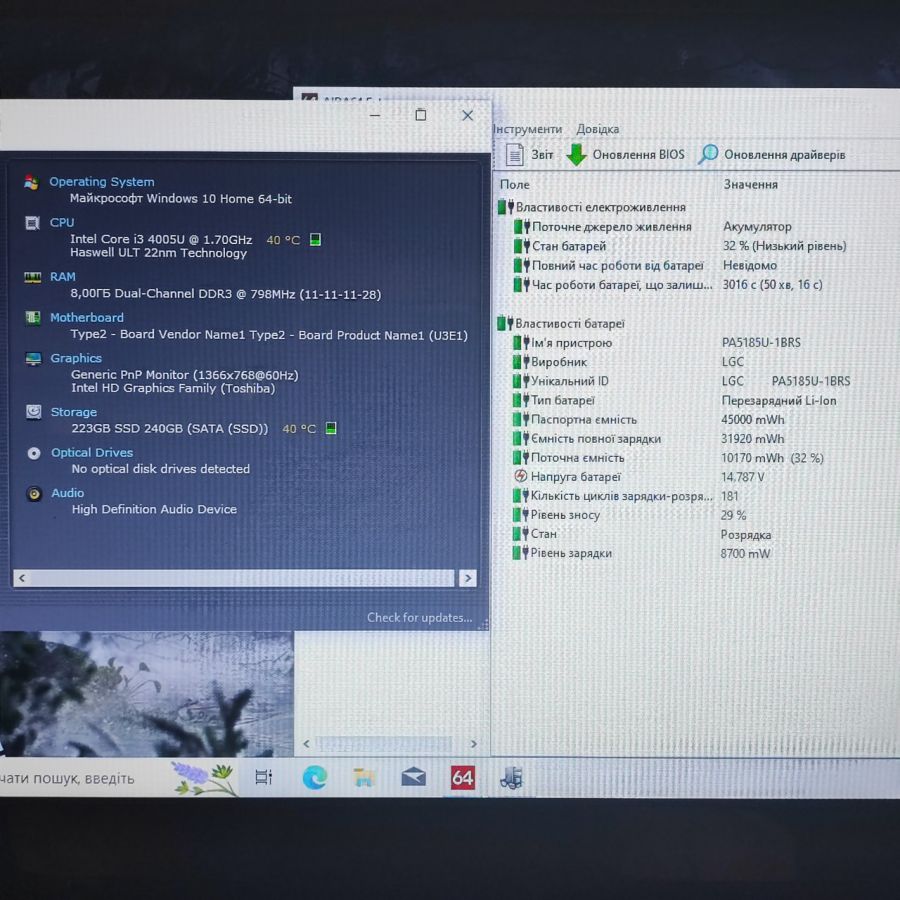Open the Інструменти menu in AIDA64
The width and height of the screenshot is (900, 900).
(527, 129)
